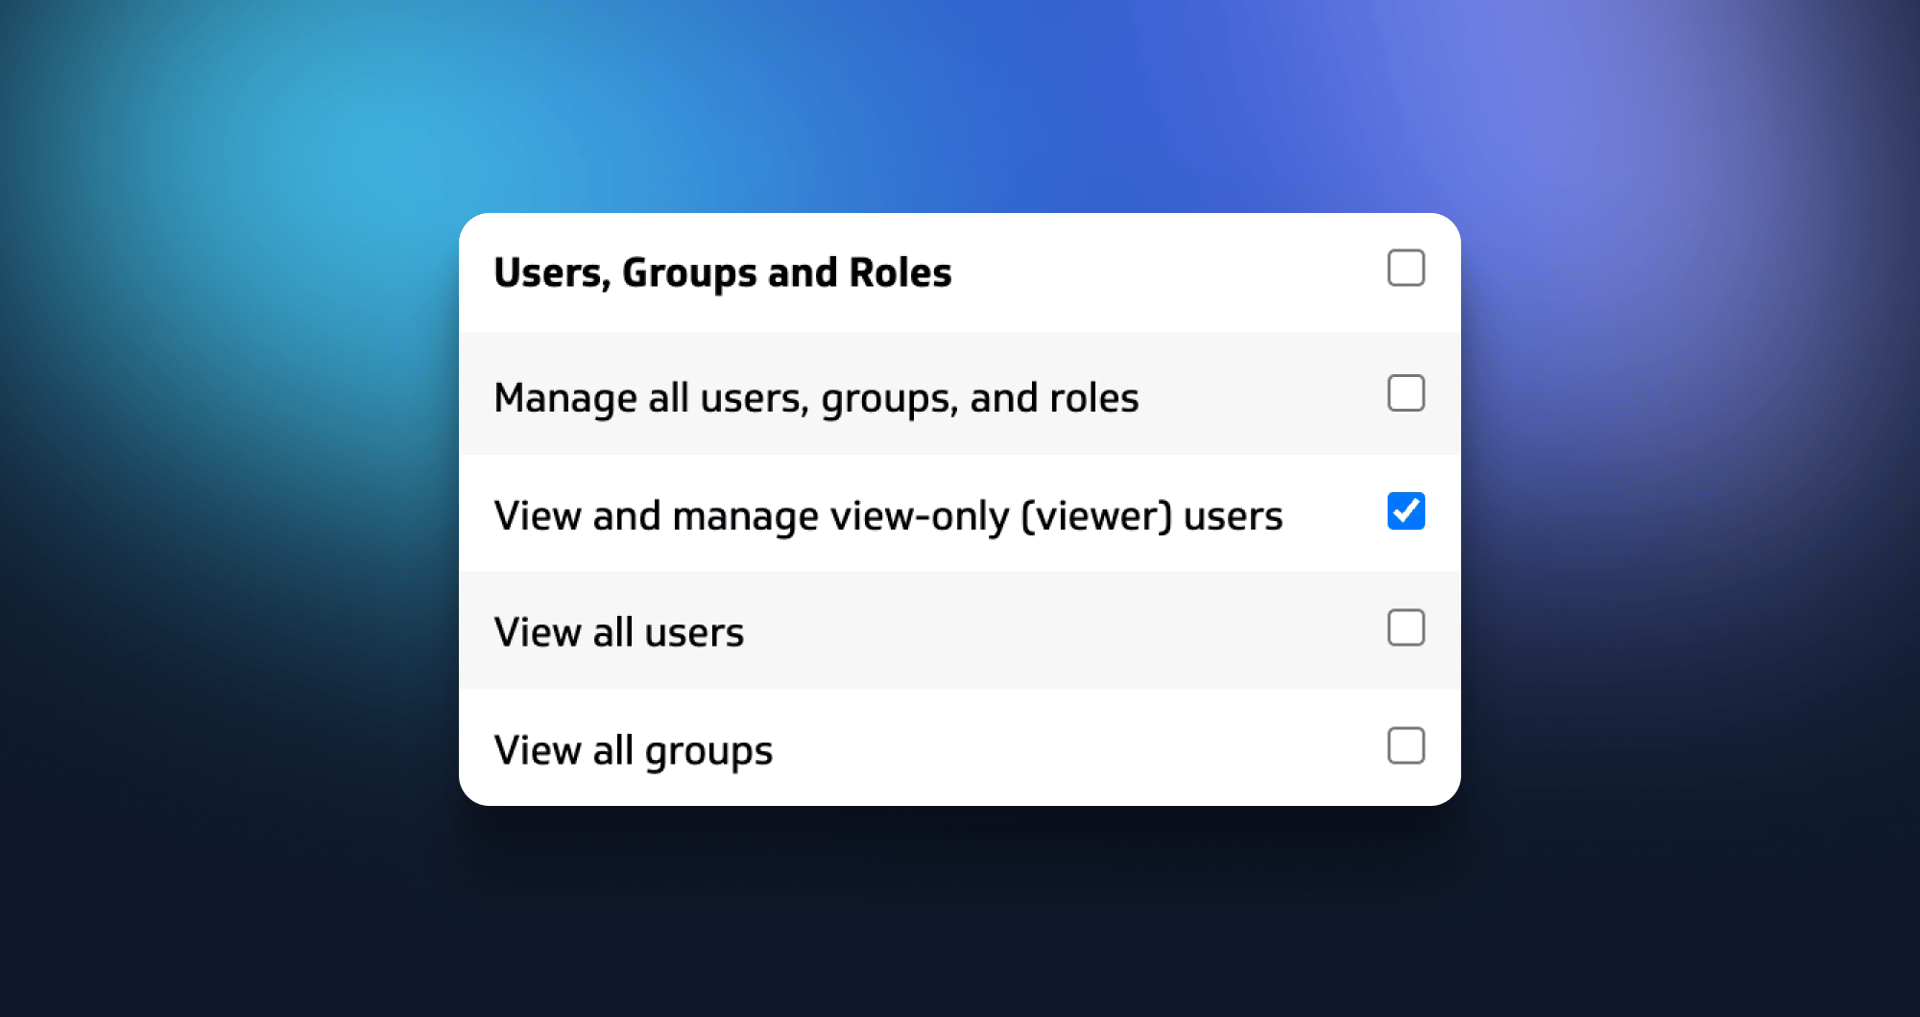This screenshot has width=1920, height=1017.
Task: Click the View and manage view-only users label
Action: (x=887, y=516)
